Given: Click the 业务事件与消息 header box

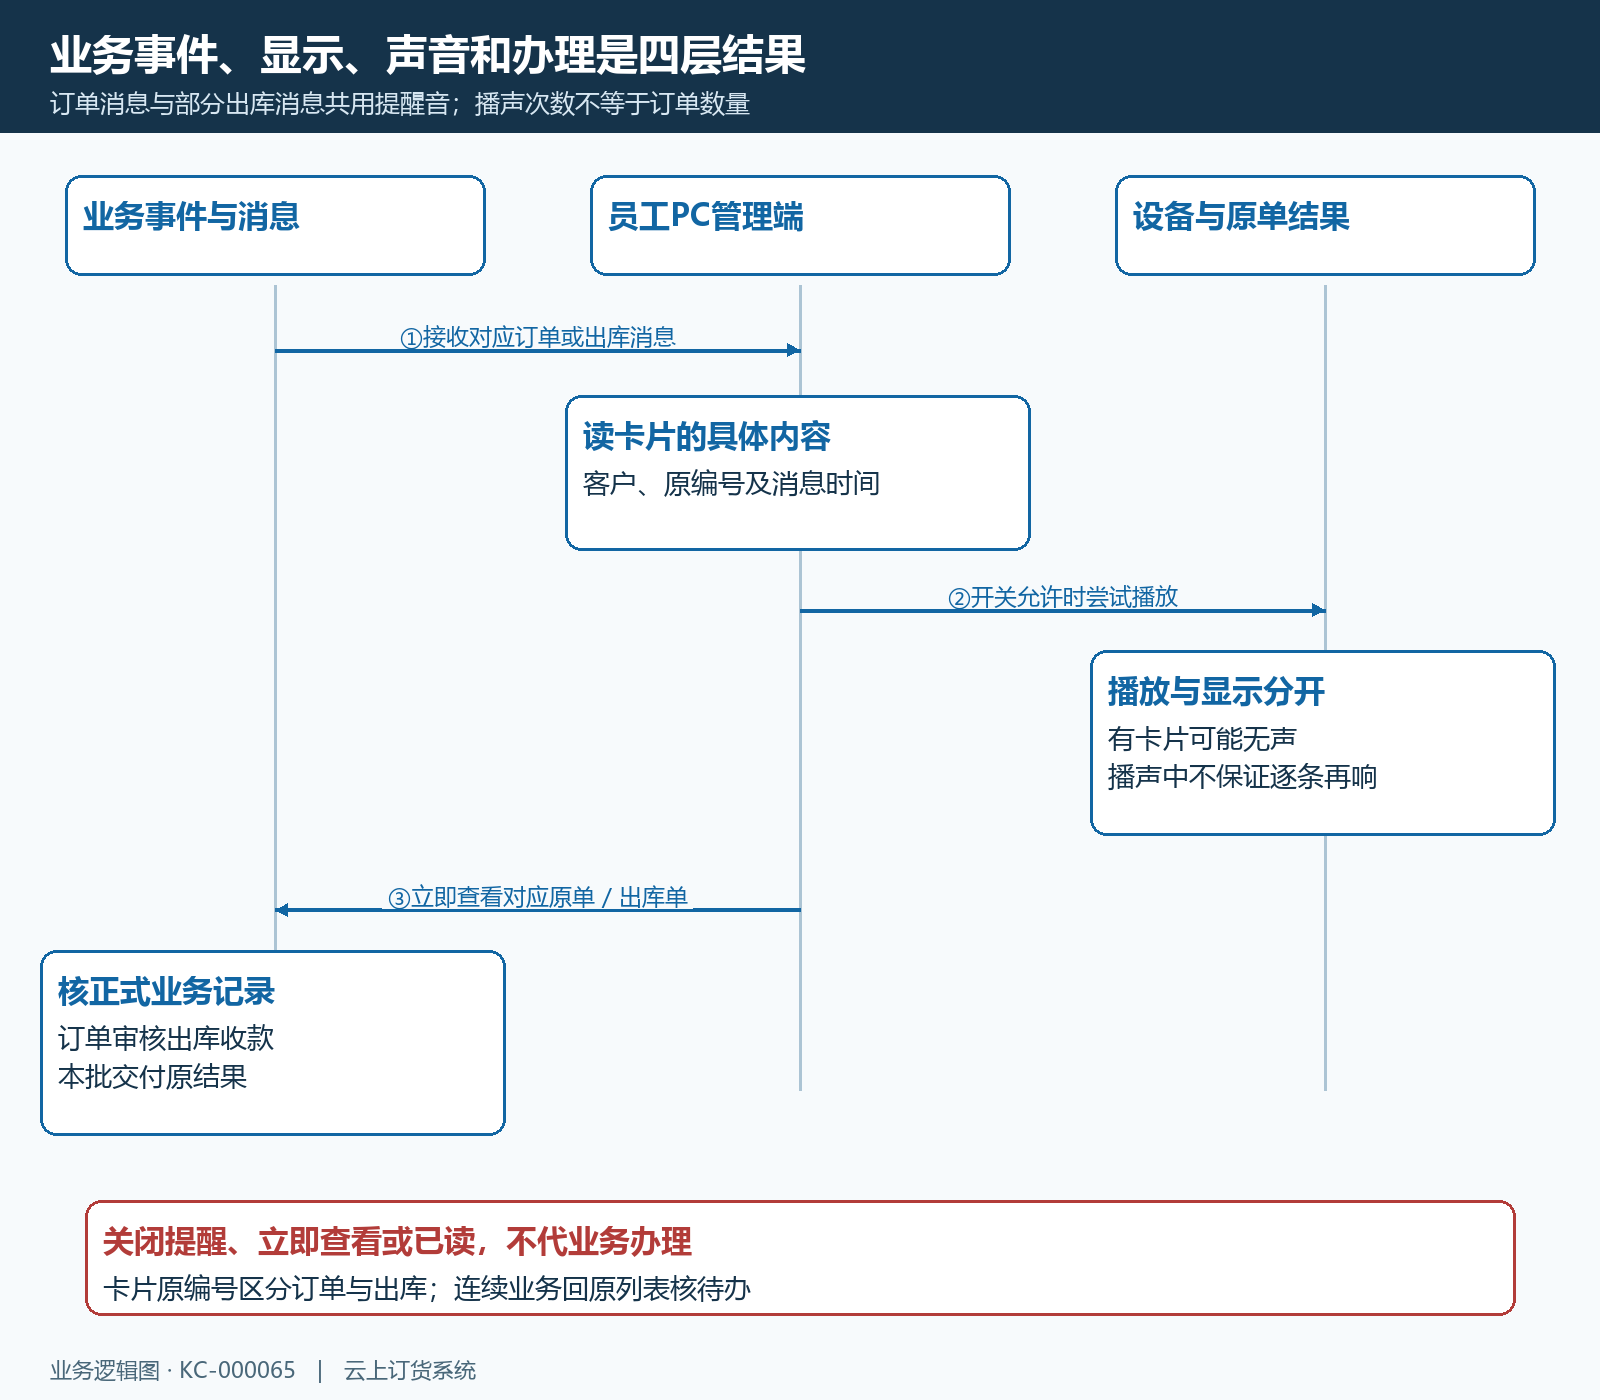Looking at the screenshot, I should (x=275, y=225).
